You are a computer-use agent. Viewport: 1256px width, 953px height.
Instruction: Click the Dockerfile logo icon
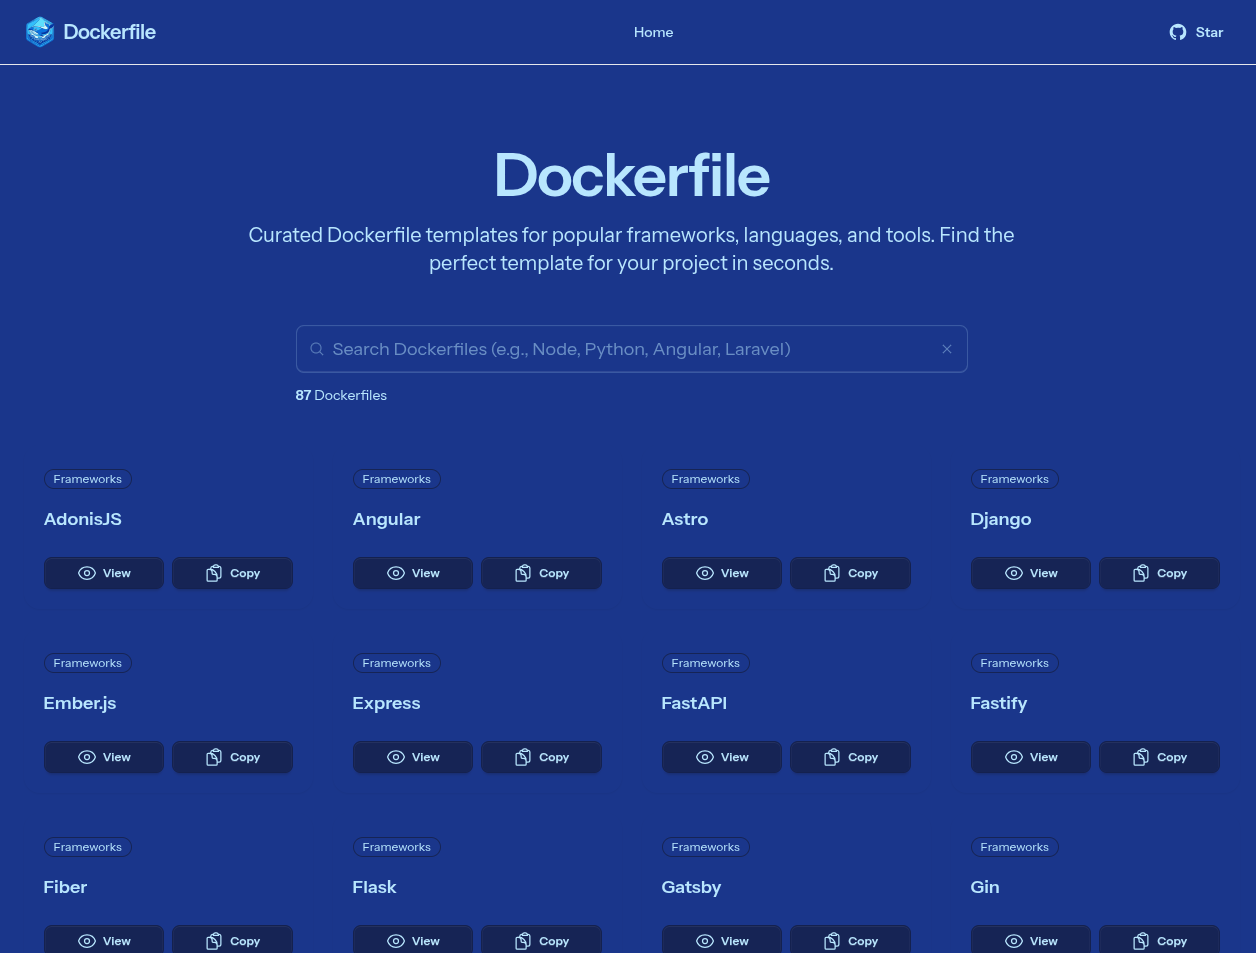[40, 31]
